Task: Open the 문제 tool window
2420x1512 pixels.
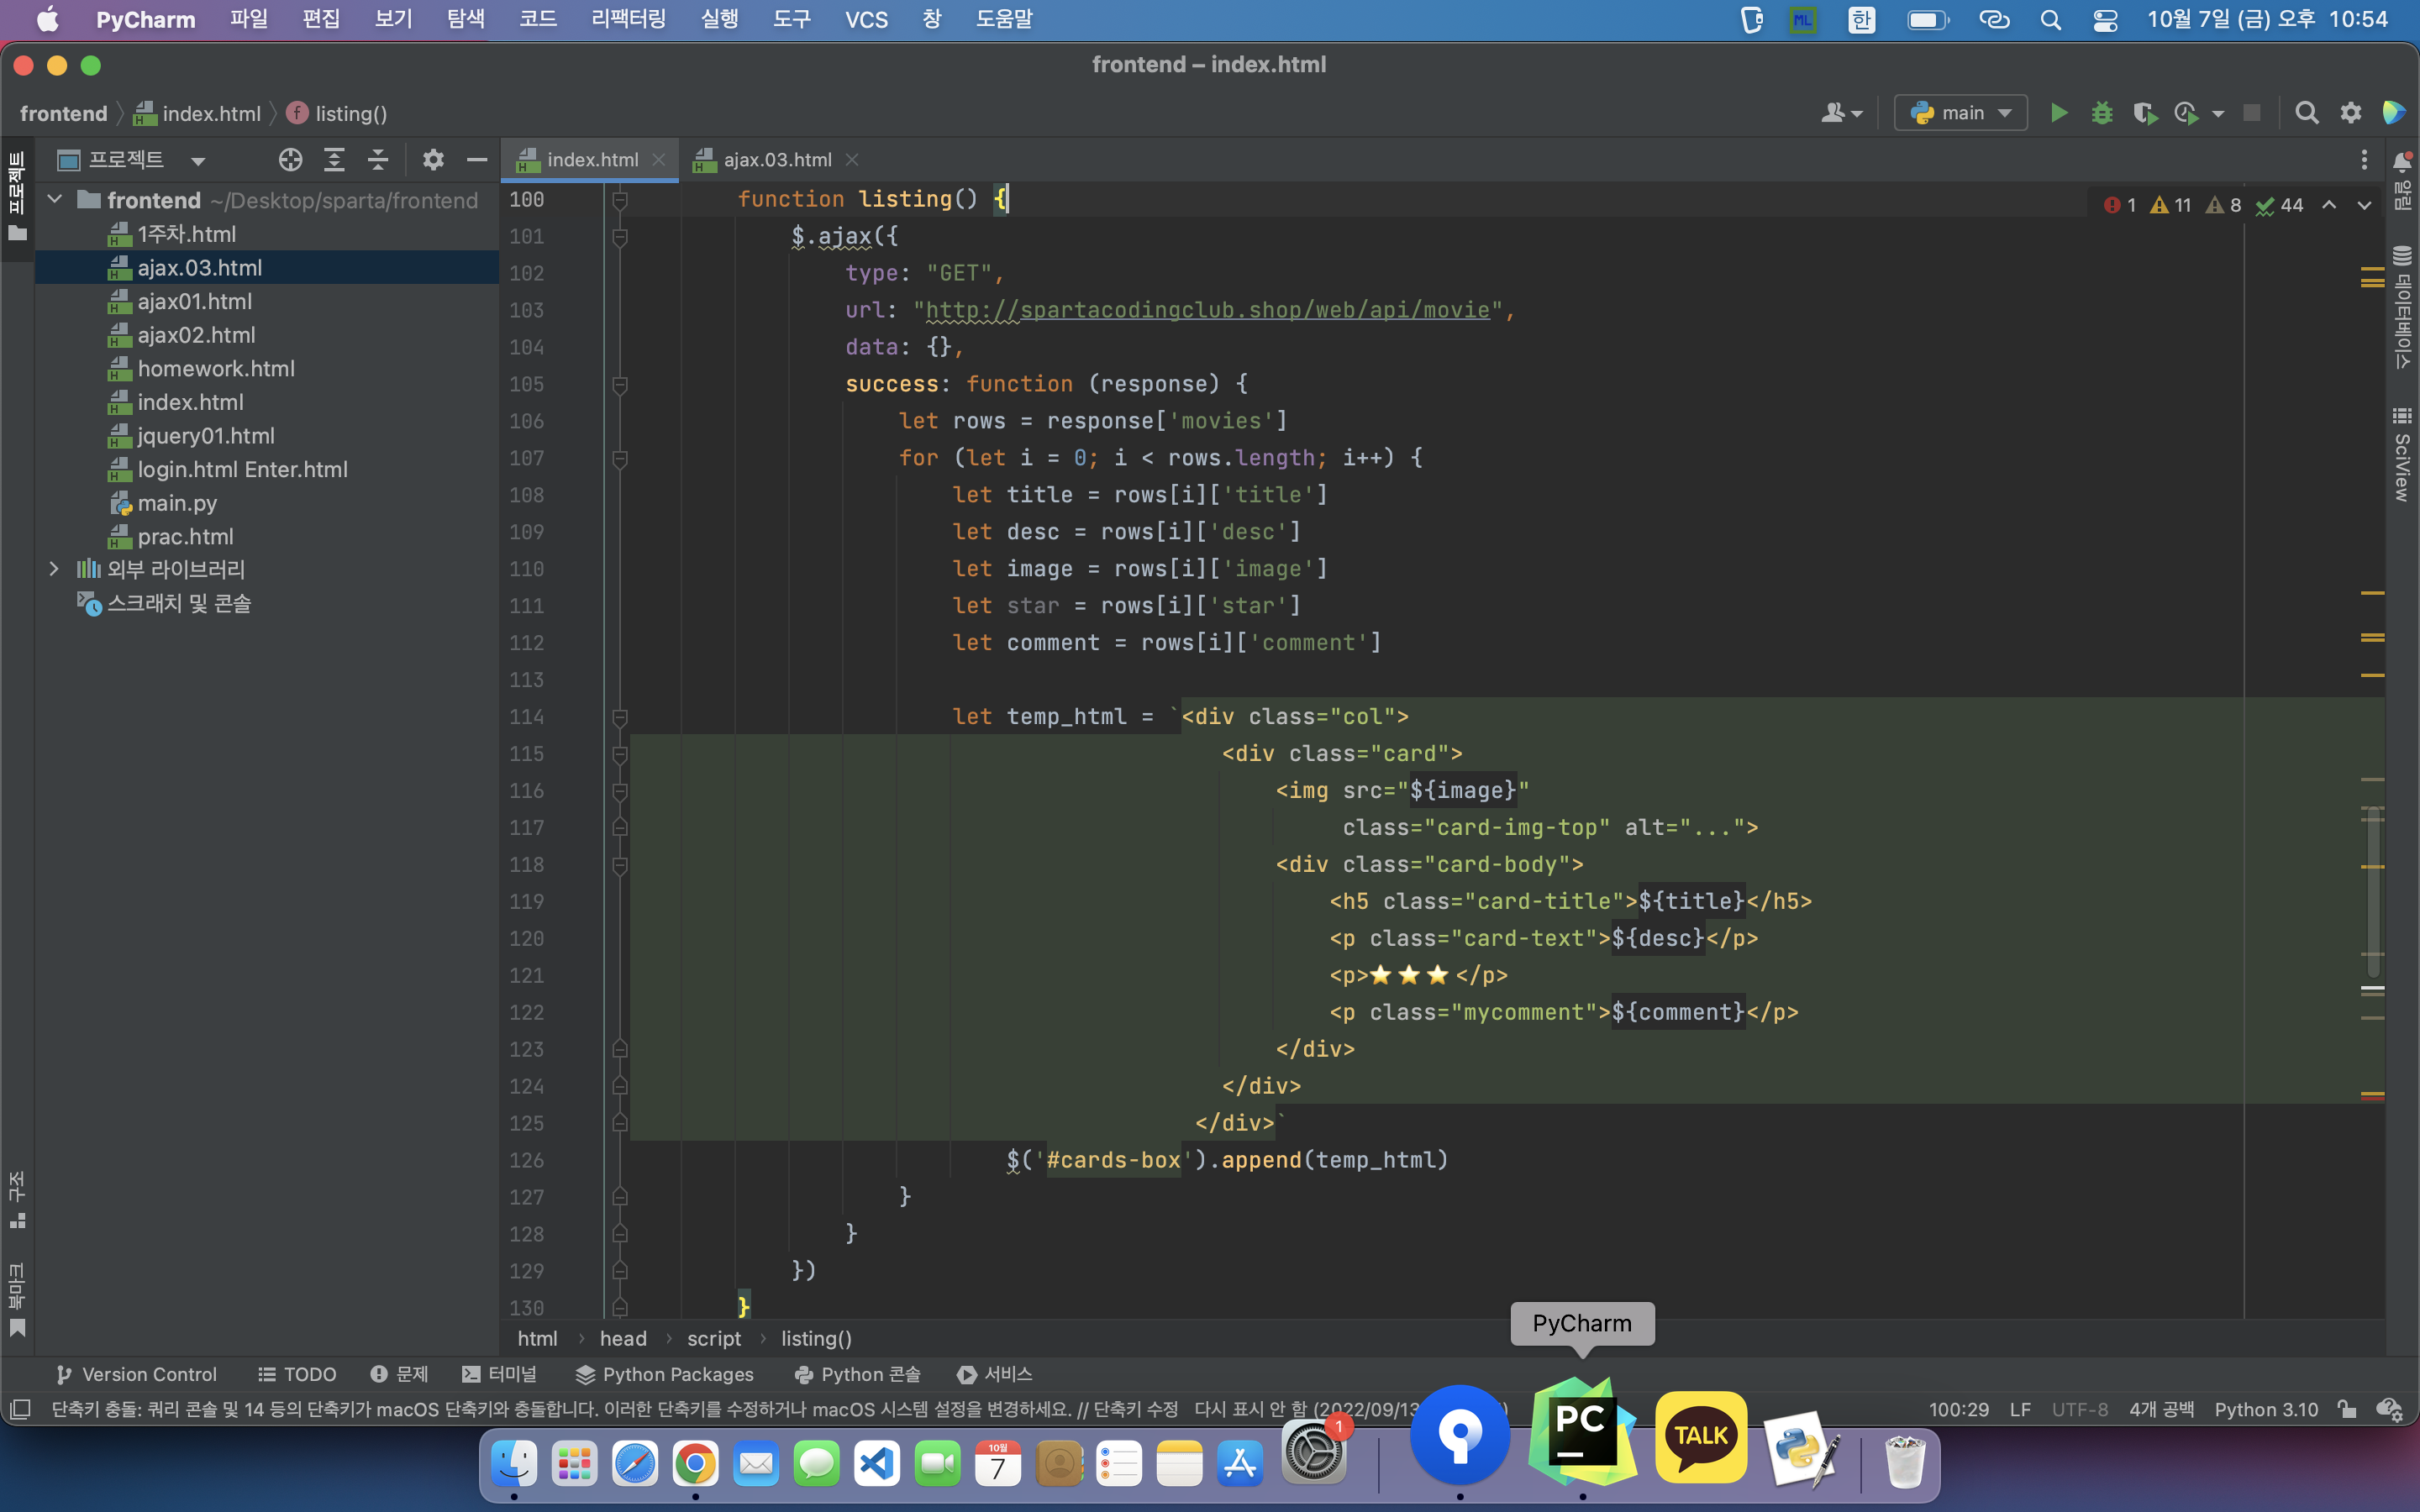Action: click(x=400, y=1374)
